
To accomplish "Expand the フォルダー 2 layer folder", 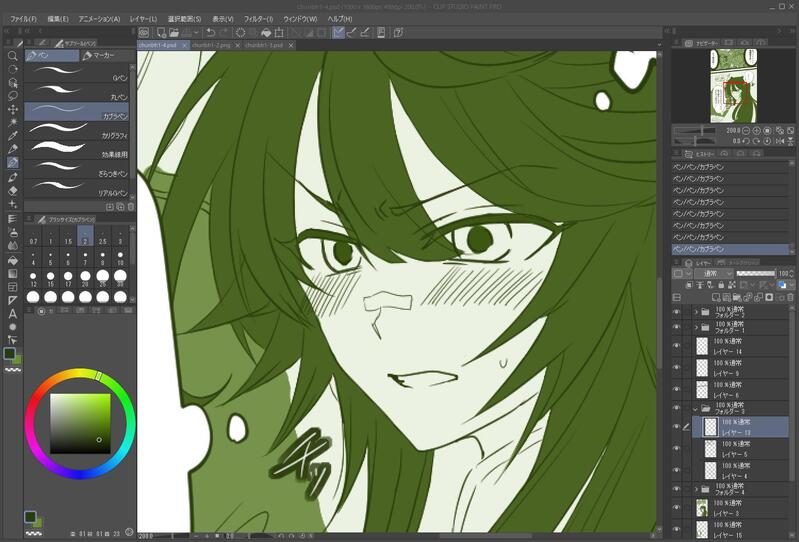I will point(696,312).
